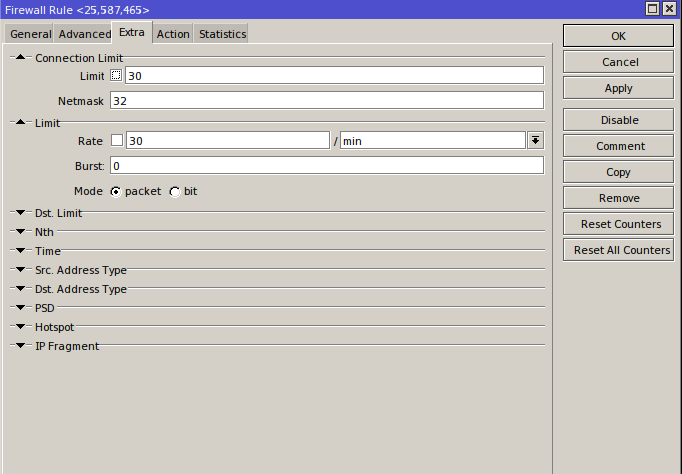Click Reset All Counters button
The image size is (682, 474).
point(618,250)
